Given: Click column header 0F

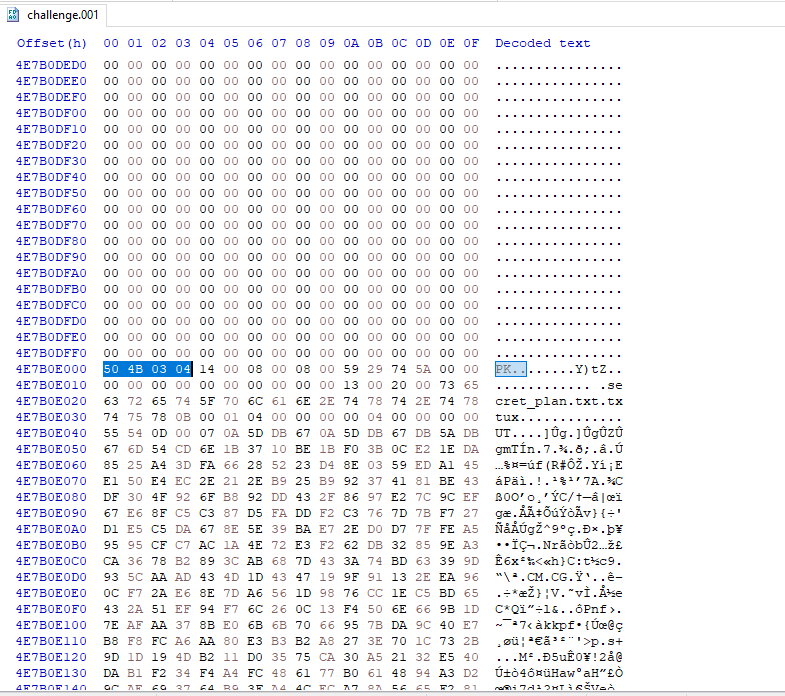Looking at the screenshot, I should click(471, 43).
